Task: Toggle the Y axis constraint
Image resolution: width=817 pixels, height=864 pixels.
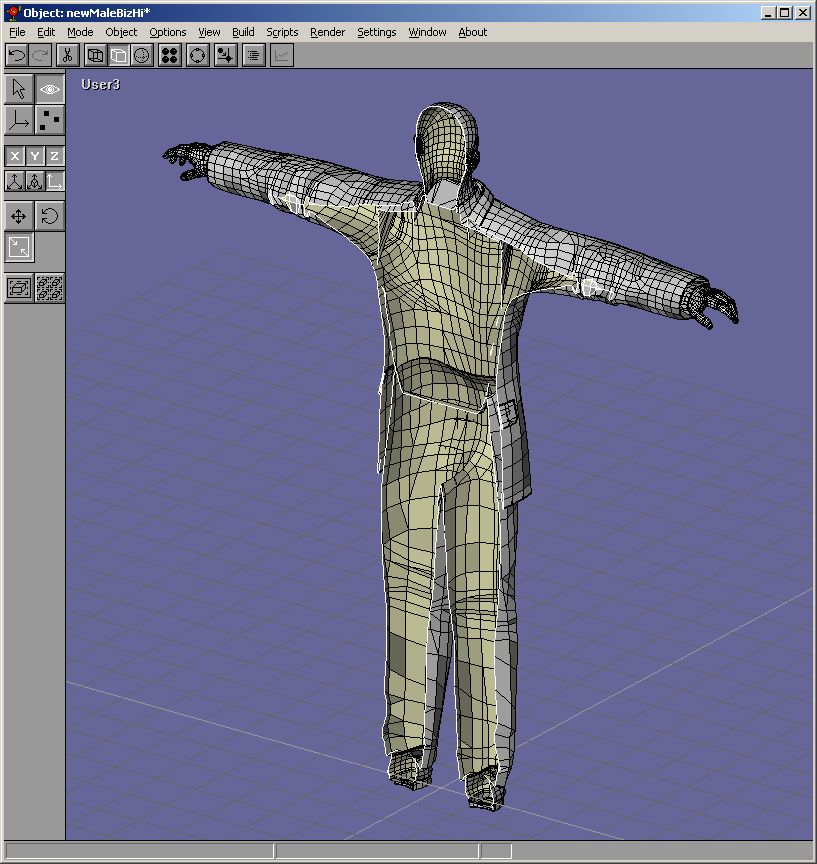Action: (35, 156)
